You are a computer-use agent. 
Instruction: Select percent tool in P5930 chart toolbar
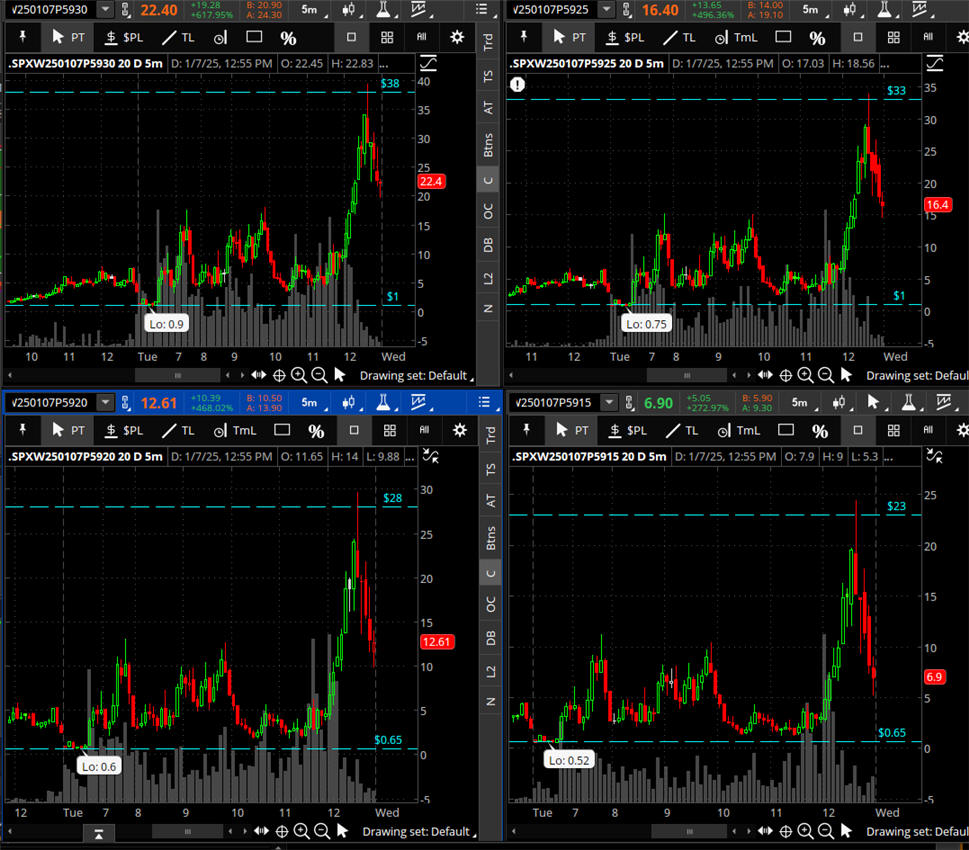288,37
